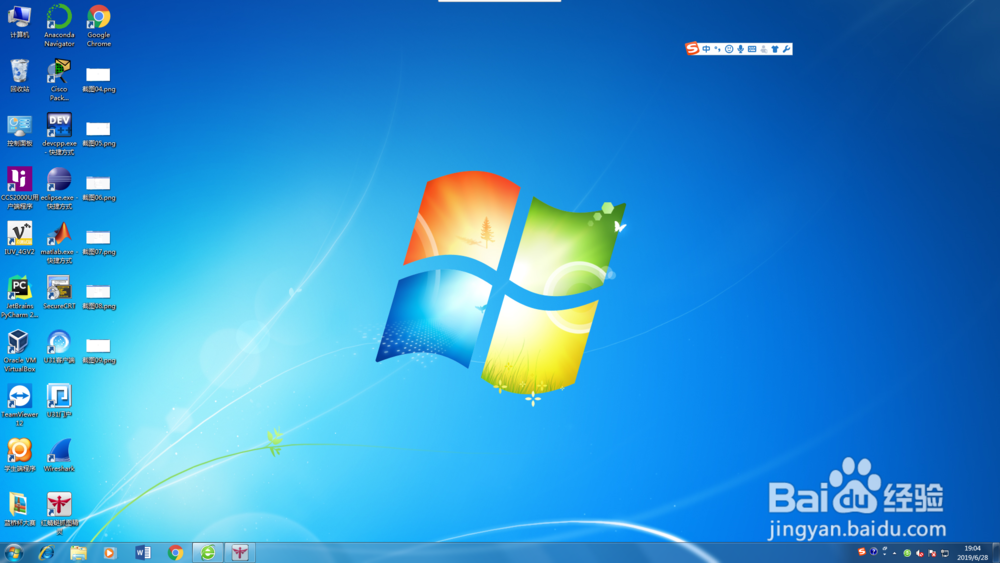Select CCS2000U client program icon

click(19, 188)
